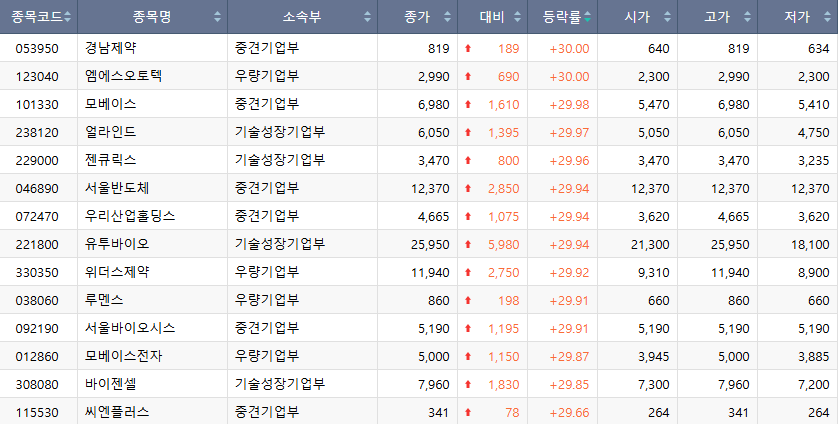
Task: Click the red up arrow in 서울반도체 row
Action: click(468, 188)
